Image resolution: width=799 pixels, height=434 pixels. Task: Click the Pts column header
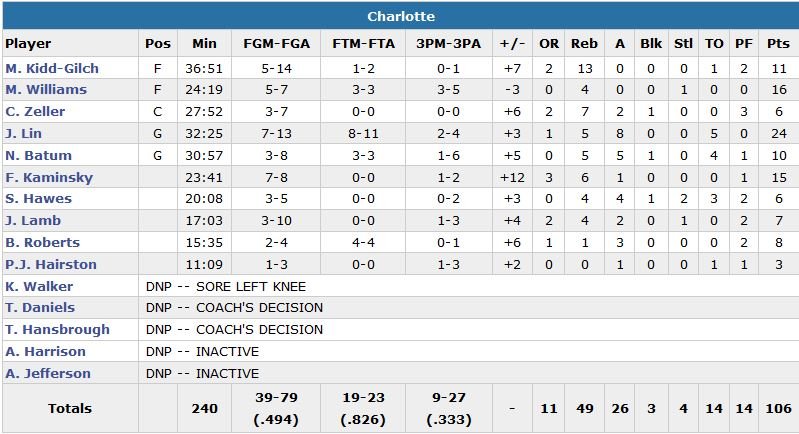(777, 44)
